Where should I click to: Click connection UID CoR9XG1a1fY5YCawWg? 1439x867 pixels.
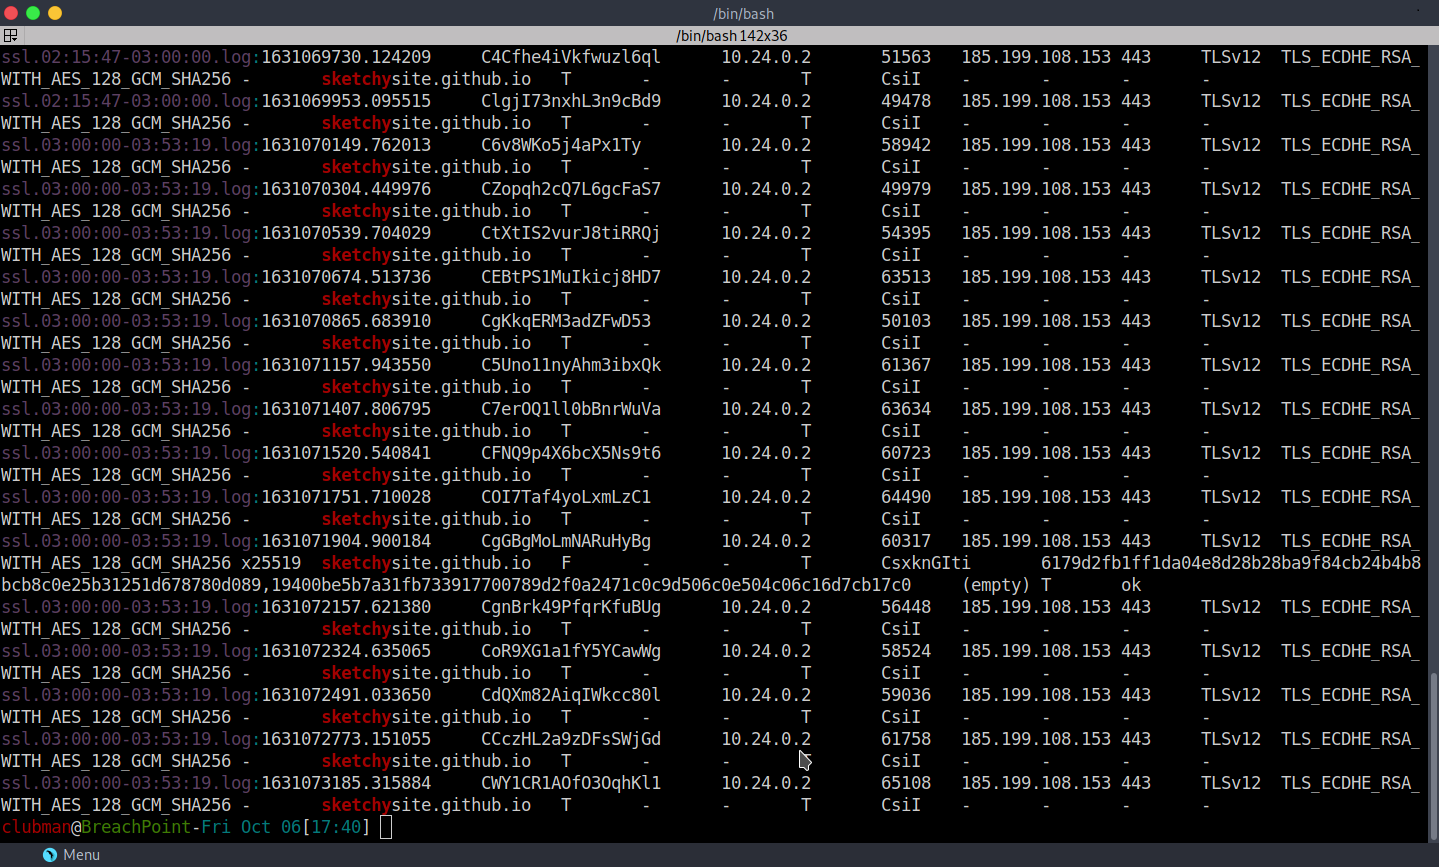click(x=571, y=651)
